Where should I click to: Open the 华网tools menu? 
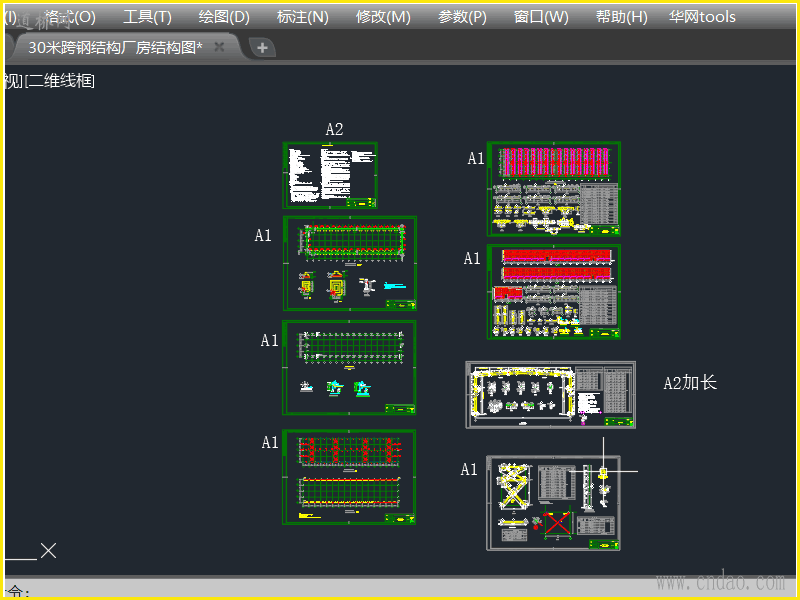click(x=702, y=17)
